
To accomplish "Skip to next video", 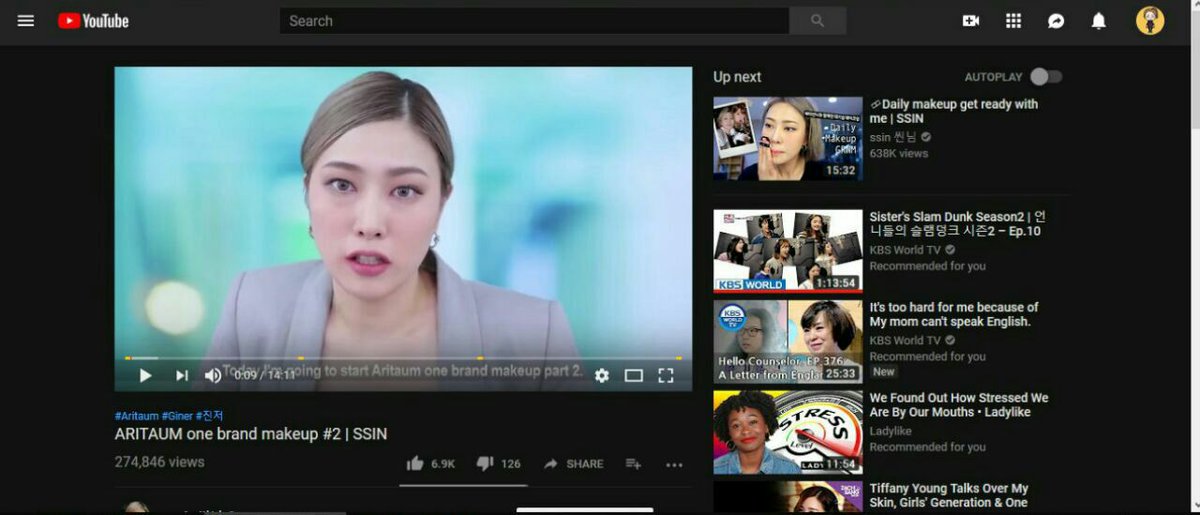I will click(182, 375).
